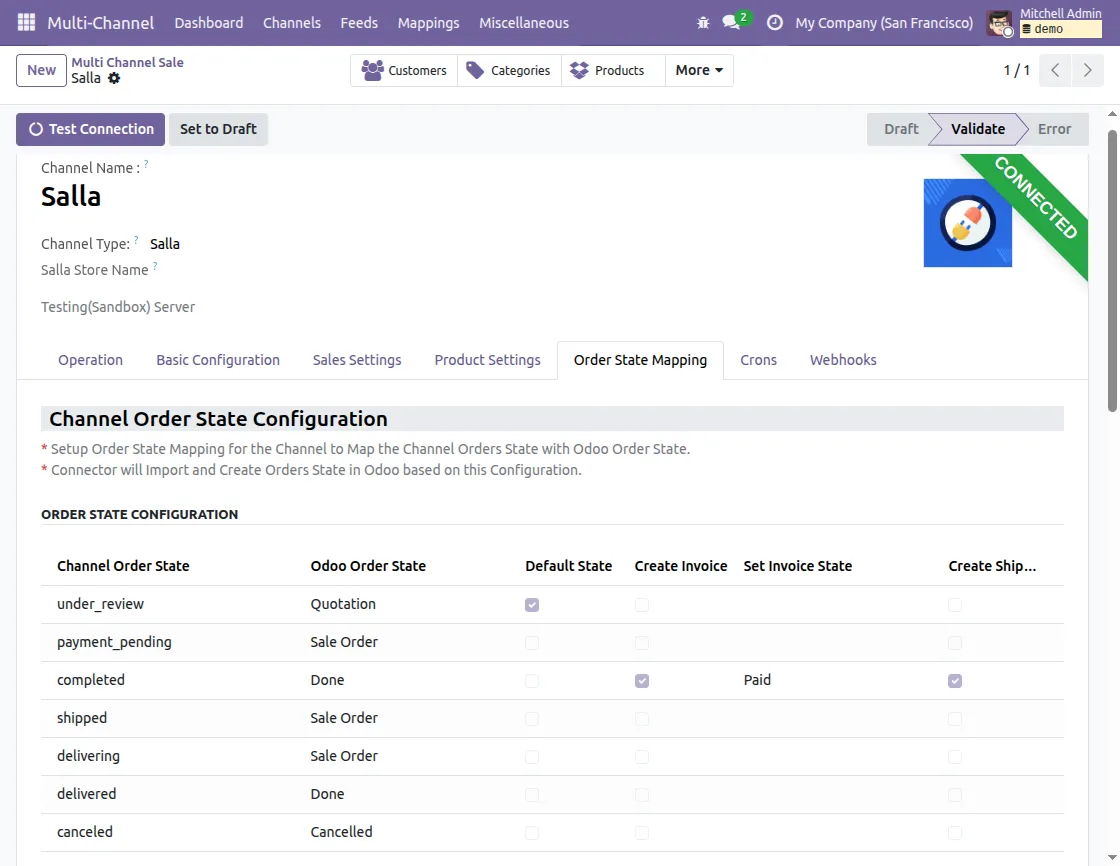Open the Mappings menu
Image resolution: width=1120 pixels, height=866 pixels.
pos(428,22)
